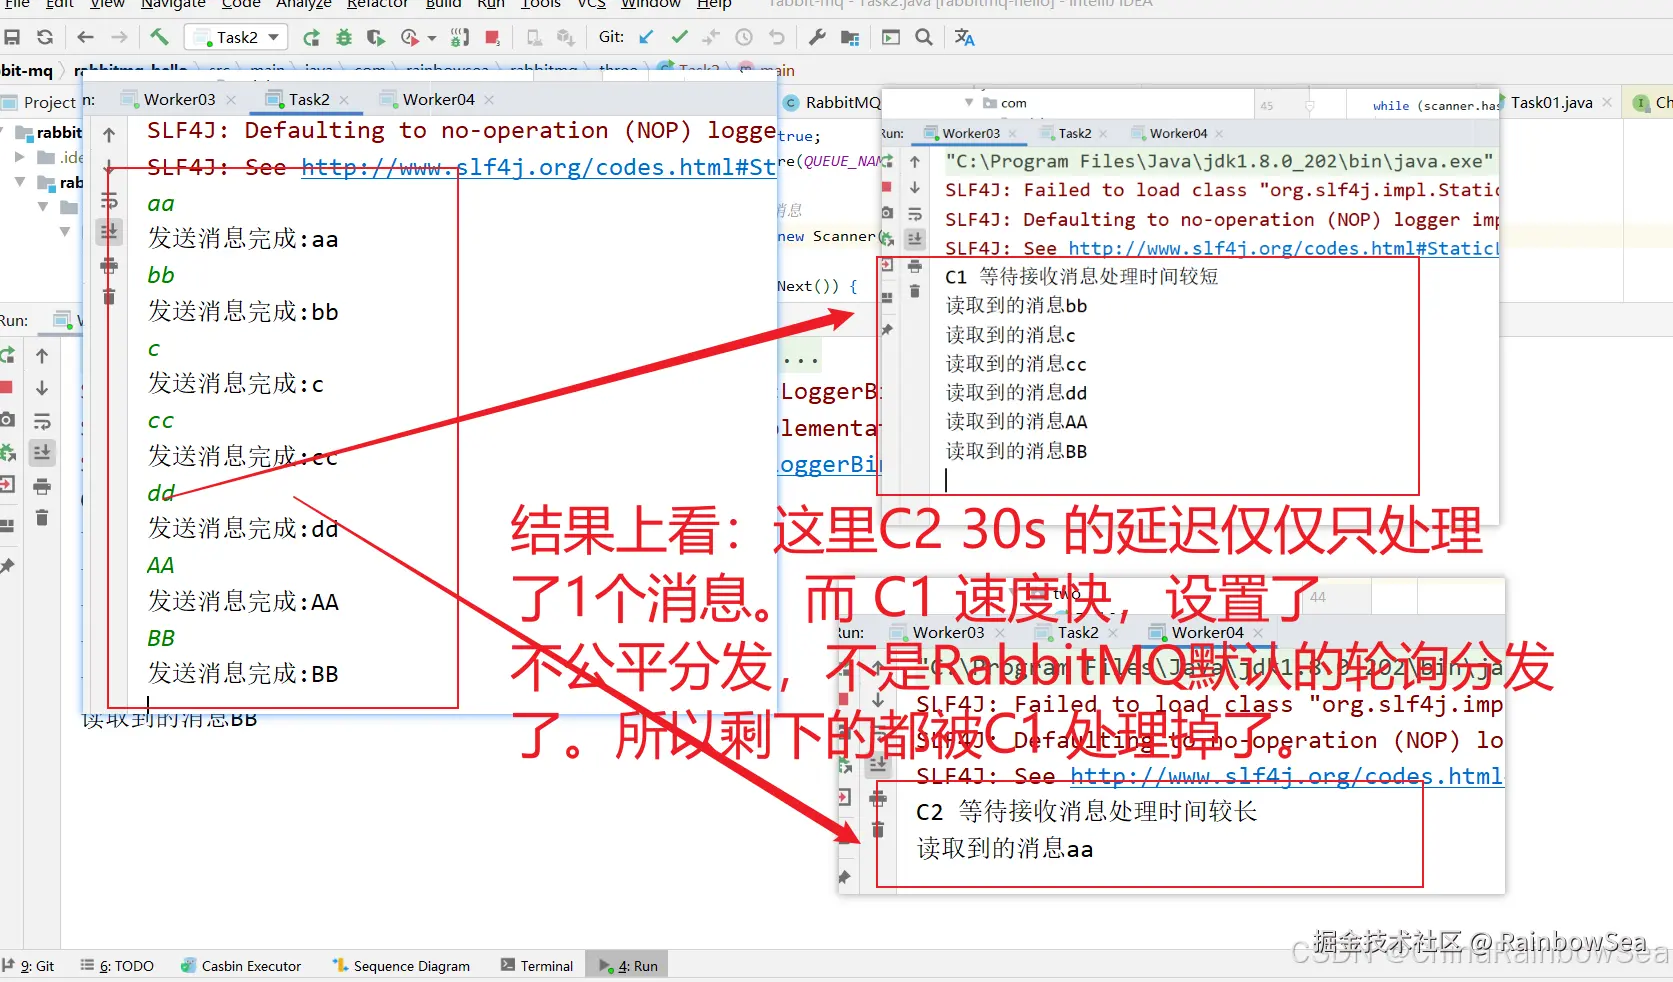
Task: Click the camera icon in the bottom-left Run panel
Action: point(7,420)
